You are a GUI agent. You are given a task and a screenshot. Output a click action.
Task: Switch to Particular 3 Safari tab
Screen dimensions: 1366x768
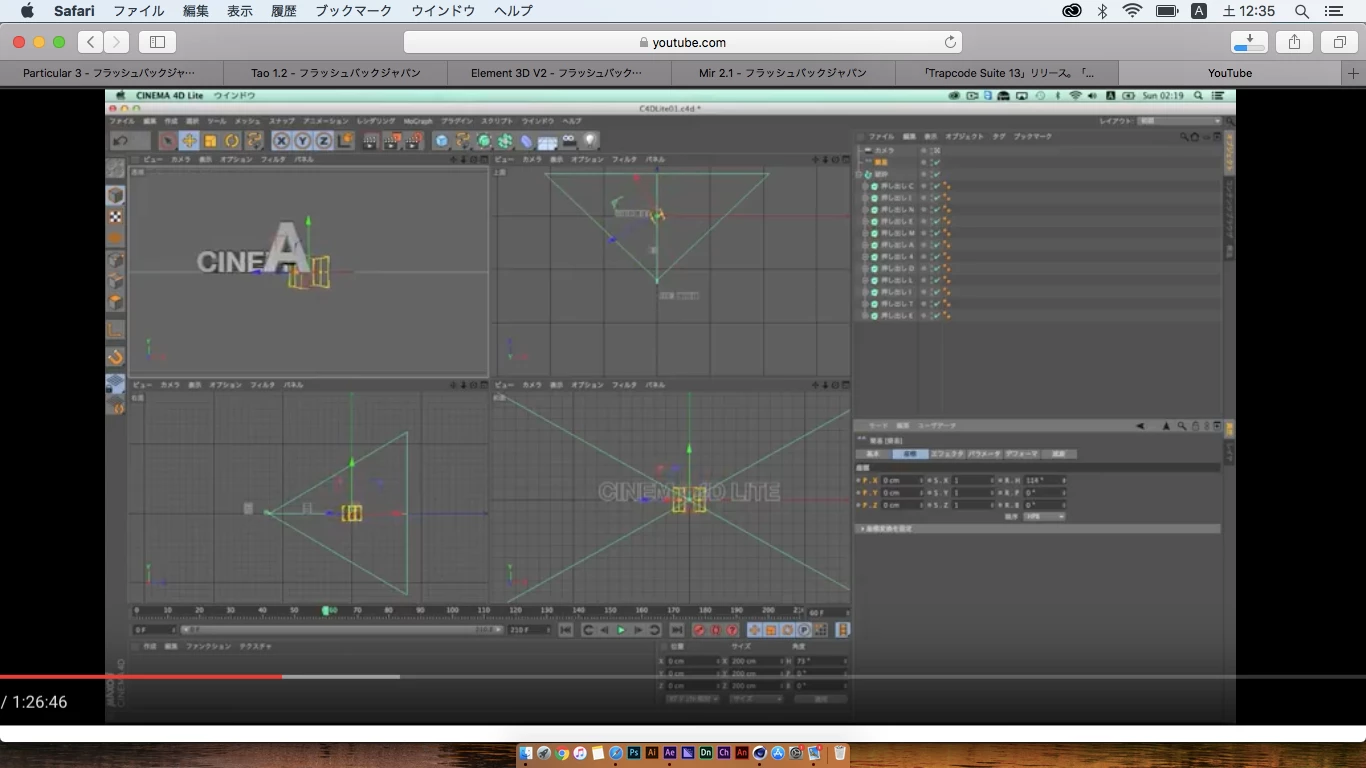[109, 73]
